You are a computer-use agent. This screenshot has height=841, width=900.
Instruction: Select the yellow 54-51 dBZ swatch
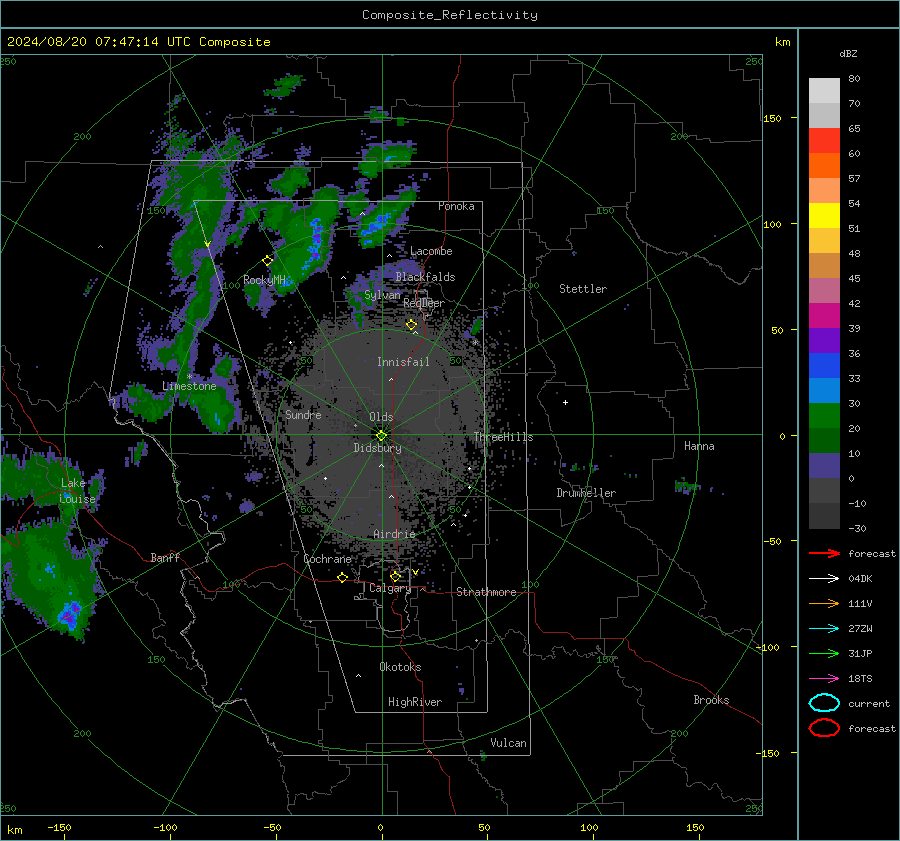pos(824,216)
